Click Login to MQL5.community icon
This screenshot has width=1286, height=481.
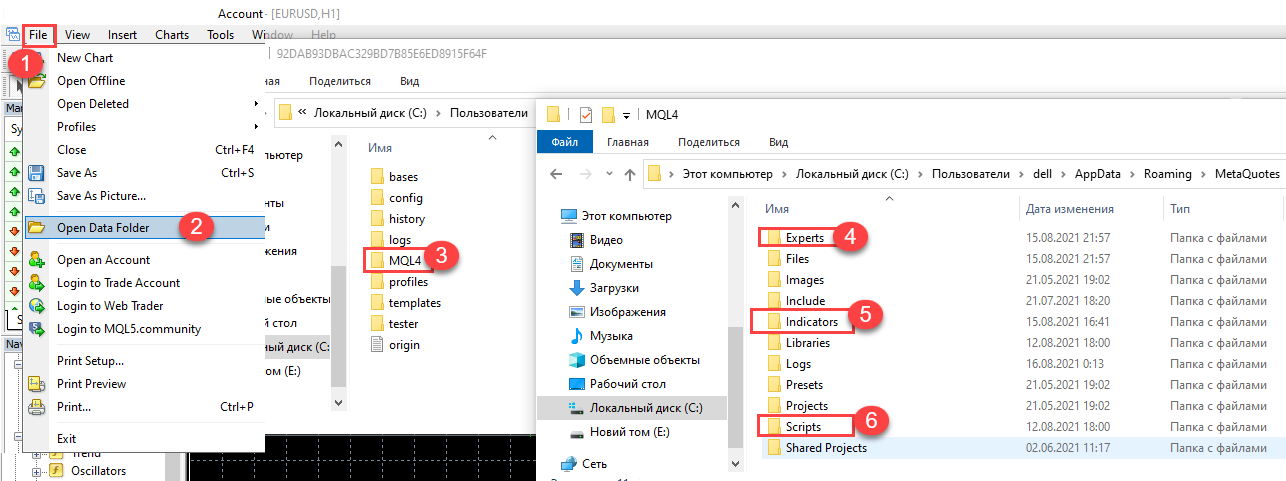(37, 329)
